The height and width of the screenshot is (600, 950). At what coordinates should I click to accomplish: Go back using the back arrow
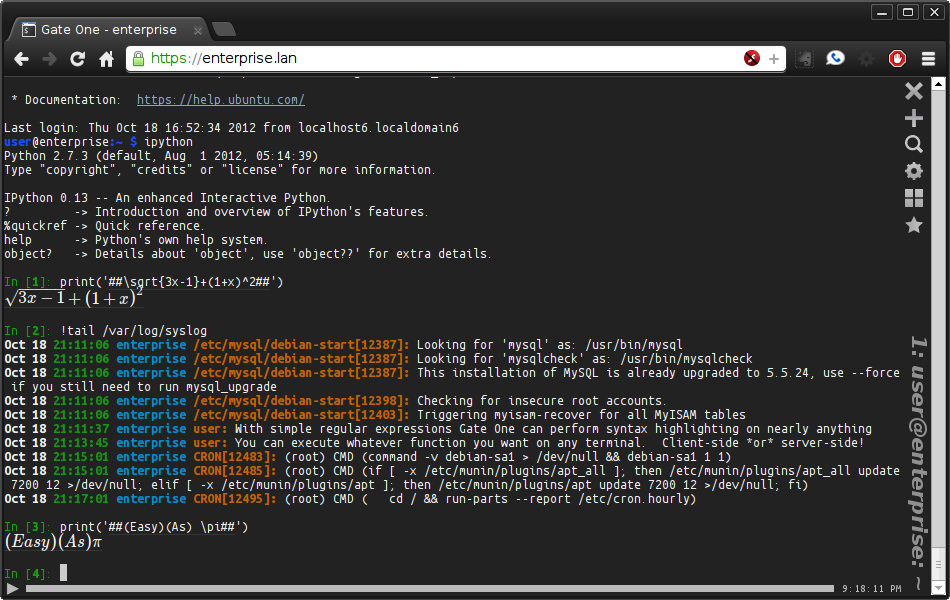(20, 58)
